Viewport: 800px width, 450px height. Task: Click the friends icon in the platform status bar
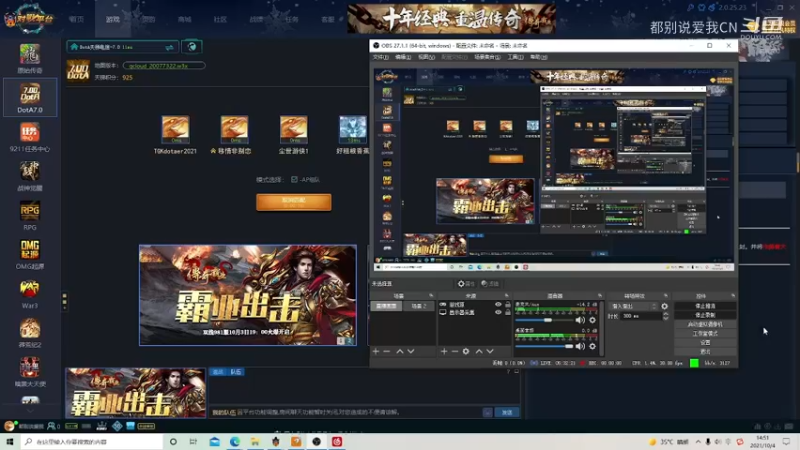52,426
